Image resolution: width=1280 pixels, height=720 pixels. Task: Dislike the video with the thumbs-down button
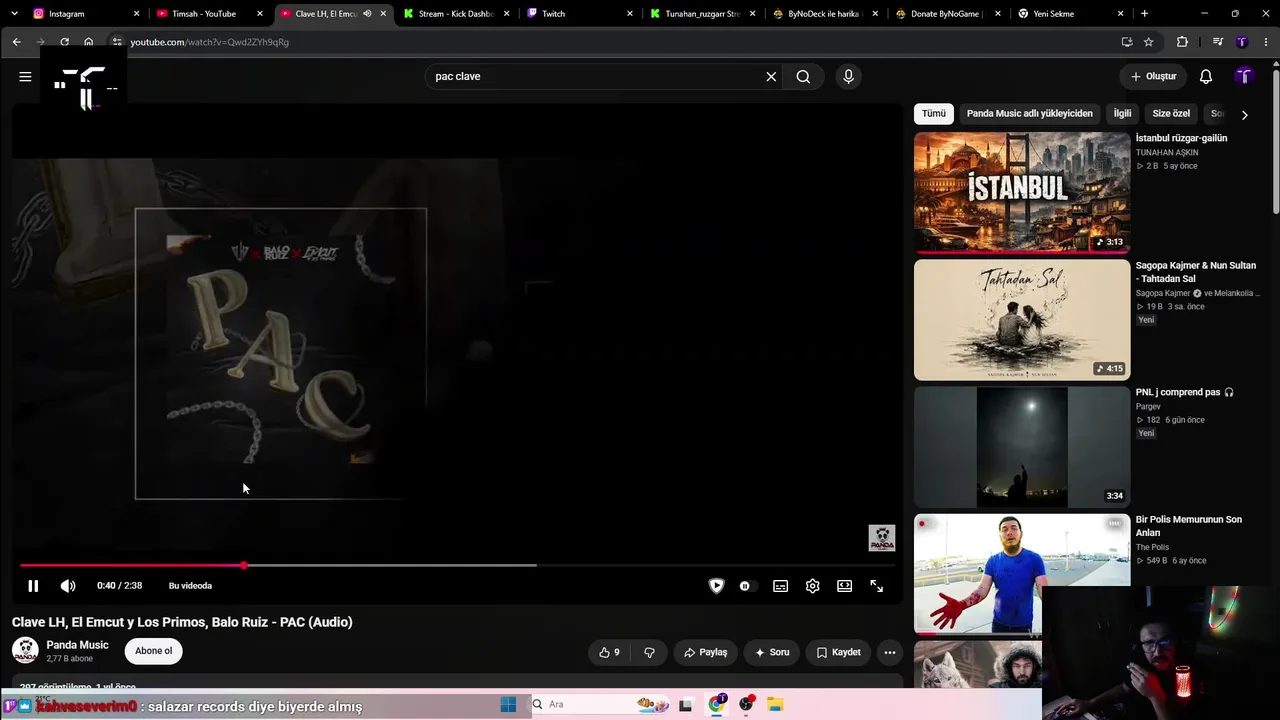pyautogui.click(x=649, y=652)
